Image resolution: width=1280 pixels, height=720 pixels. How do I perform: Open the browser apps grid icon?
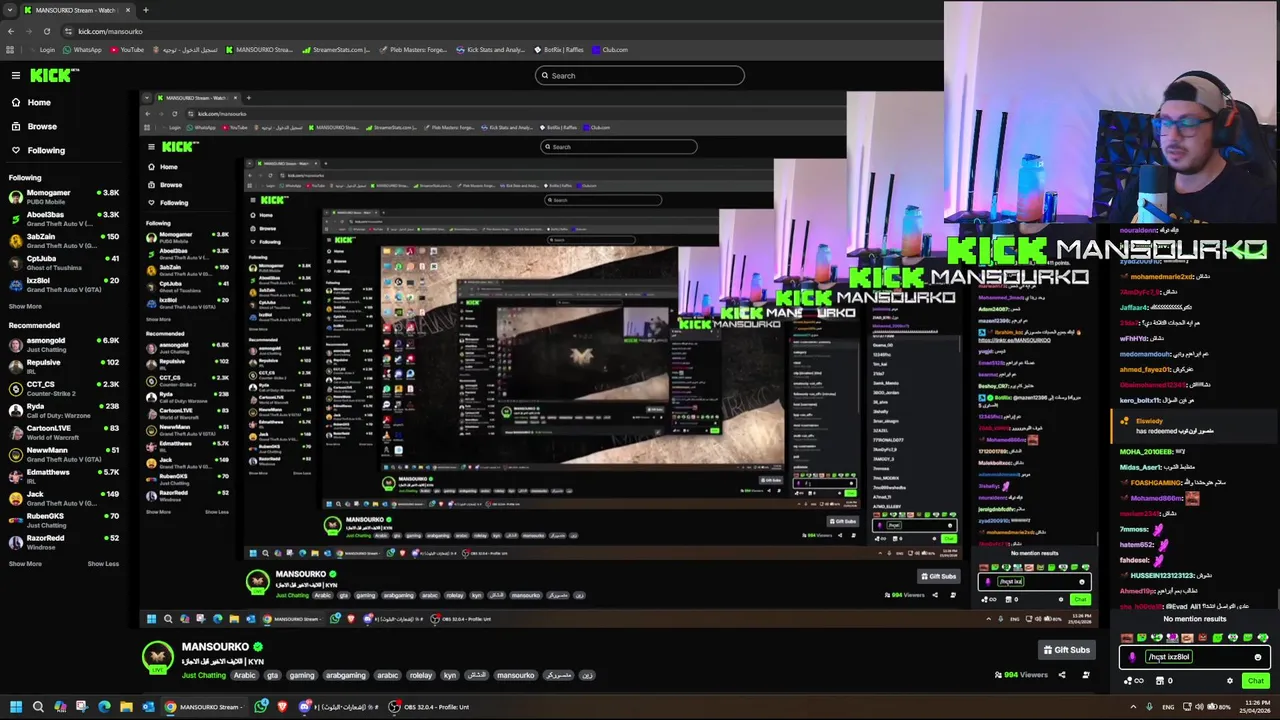coord(10,49)
